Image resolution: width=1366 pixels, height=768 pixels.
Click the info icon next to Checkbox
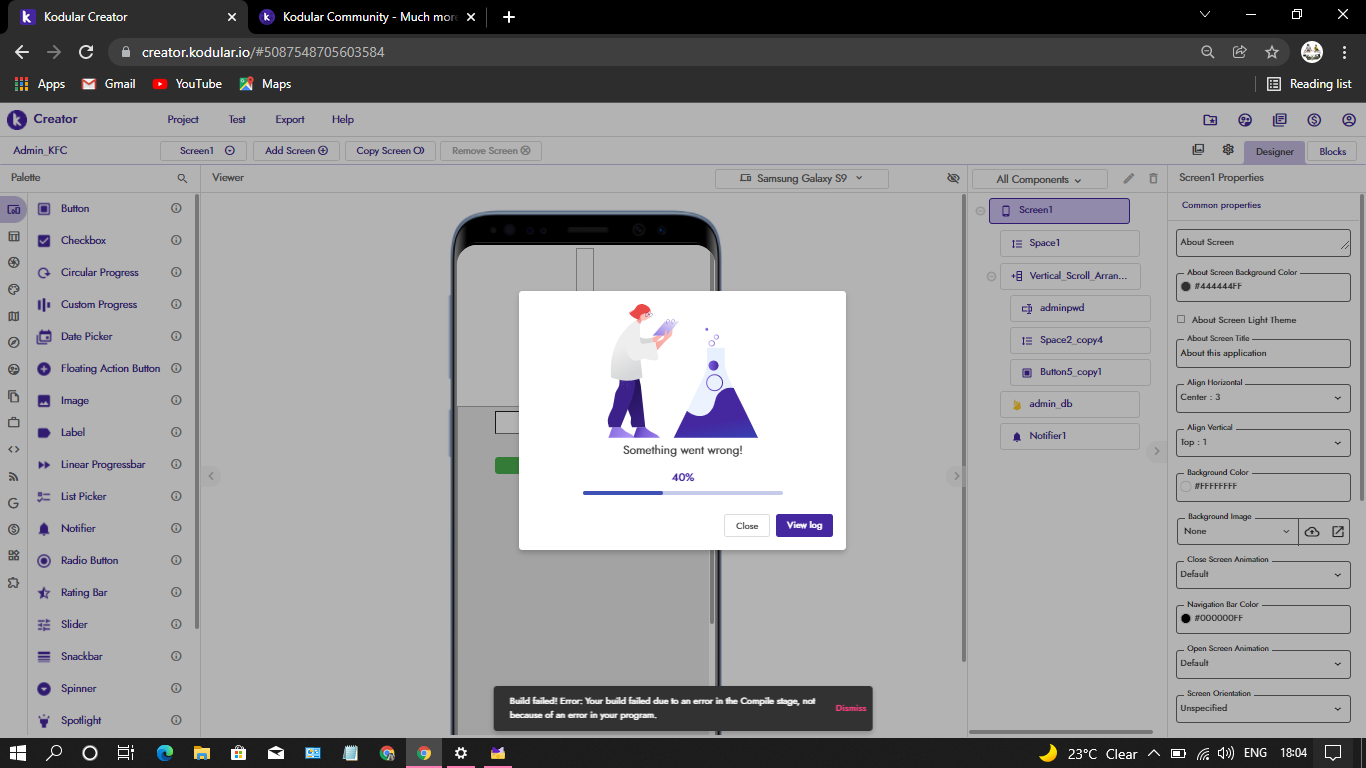pyautogui.click(x=176, y=240)
